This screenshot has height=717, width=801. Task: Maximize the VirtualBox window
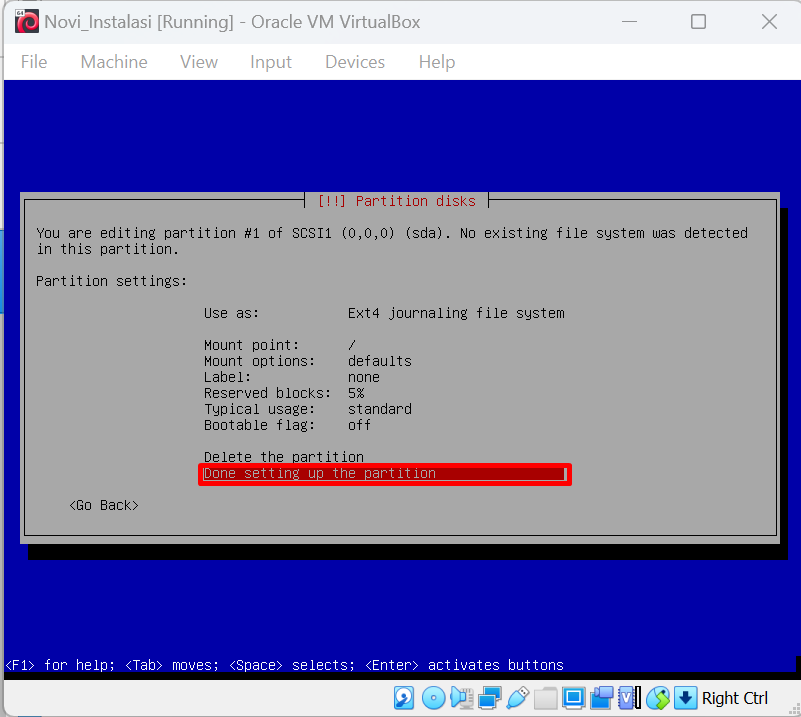click(x=698, y=21)
